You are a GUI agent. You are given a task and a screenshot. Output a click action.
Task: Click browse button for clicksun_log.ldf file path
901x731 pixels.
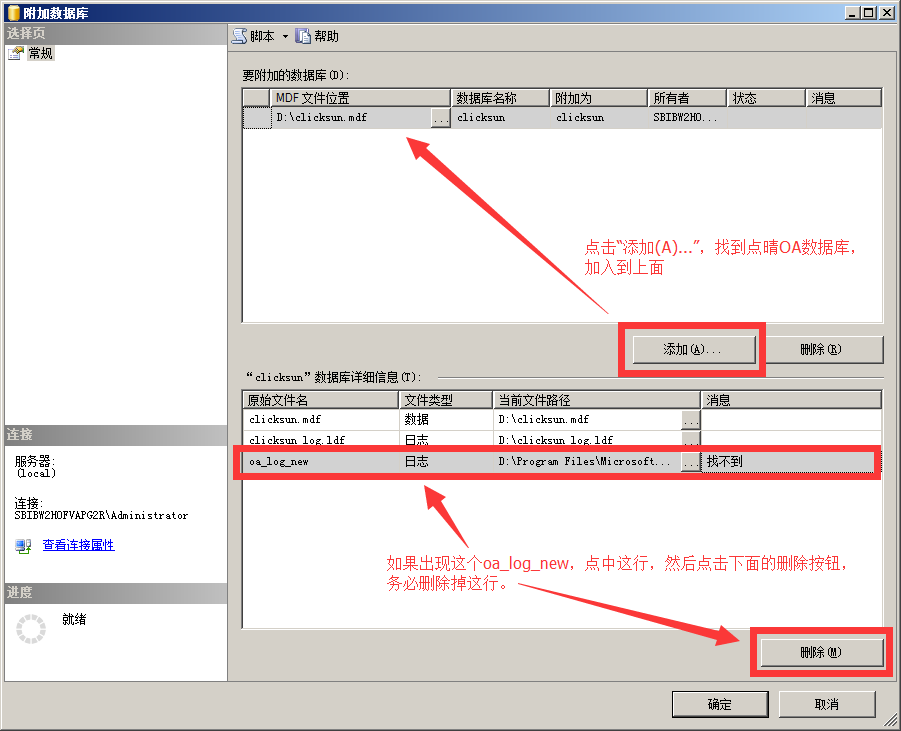(x=690, y=441)
